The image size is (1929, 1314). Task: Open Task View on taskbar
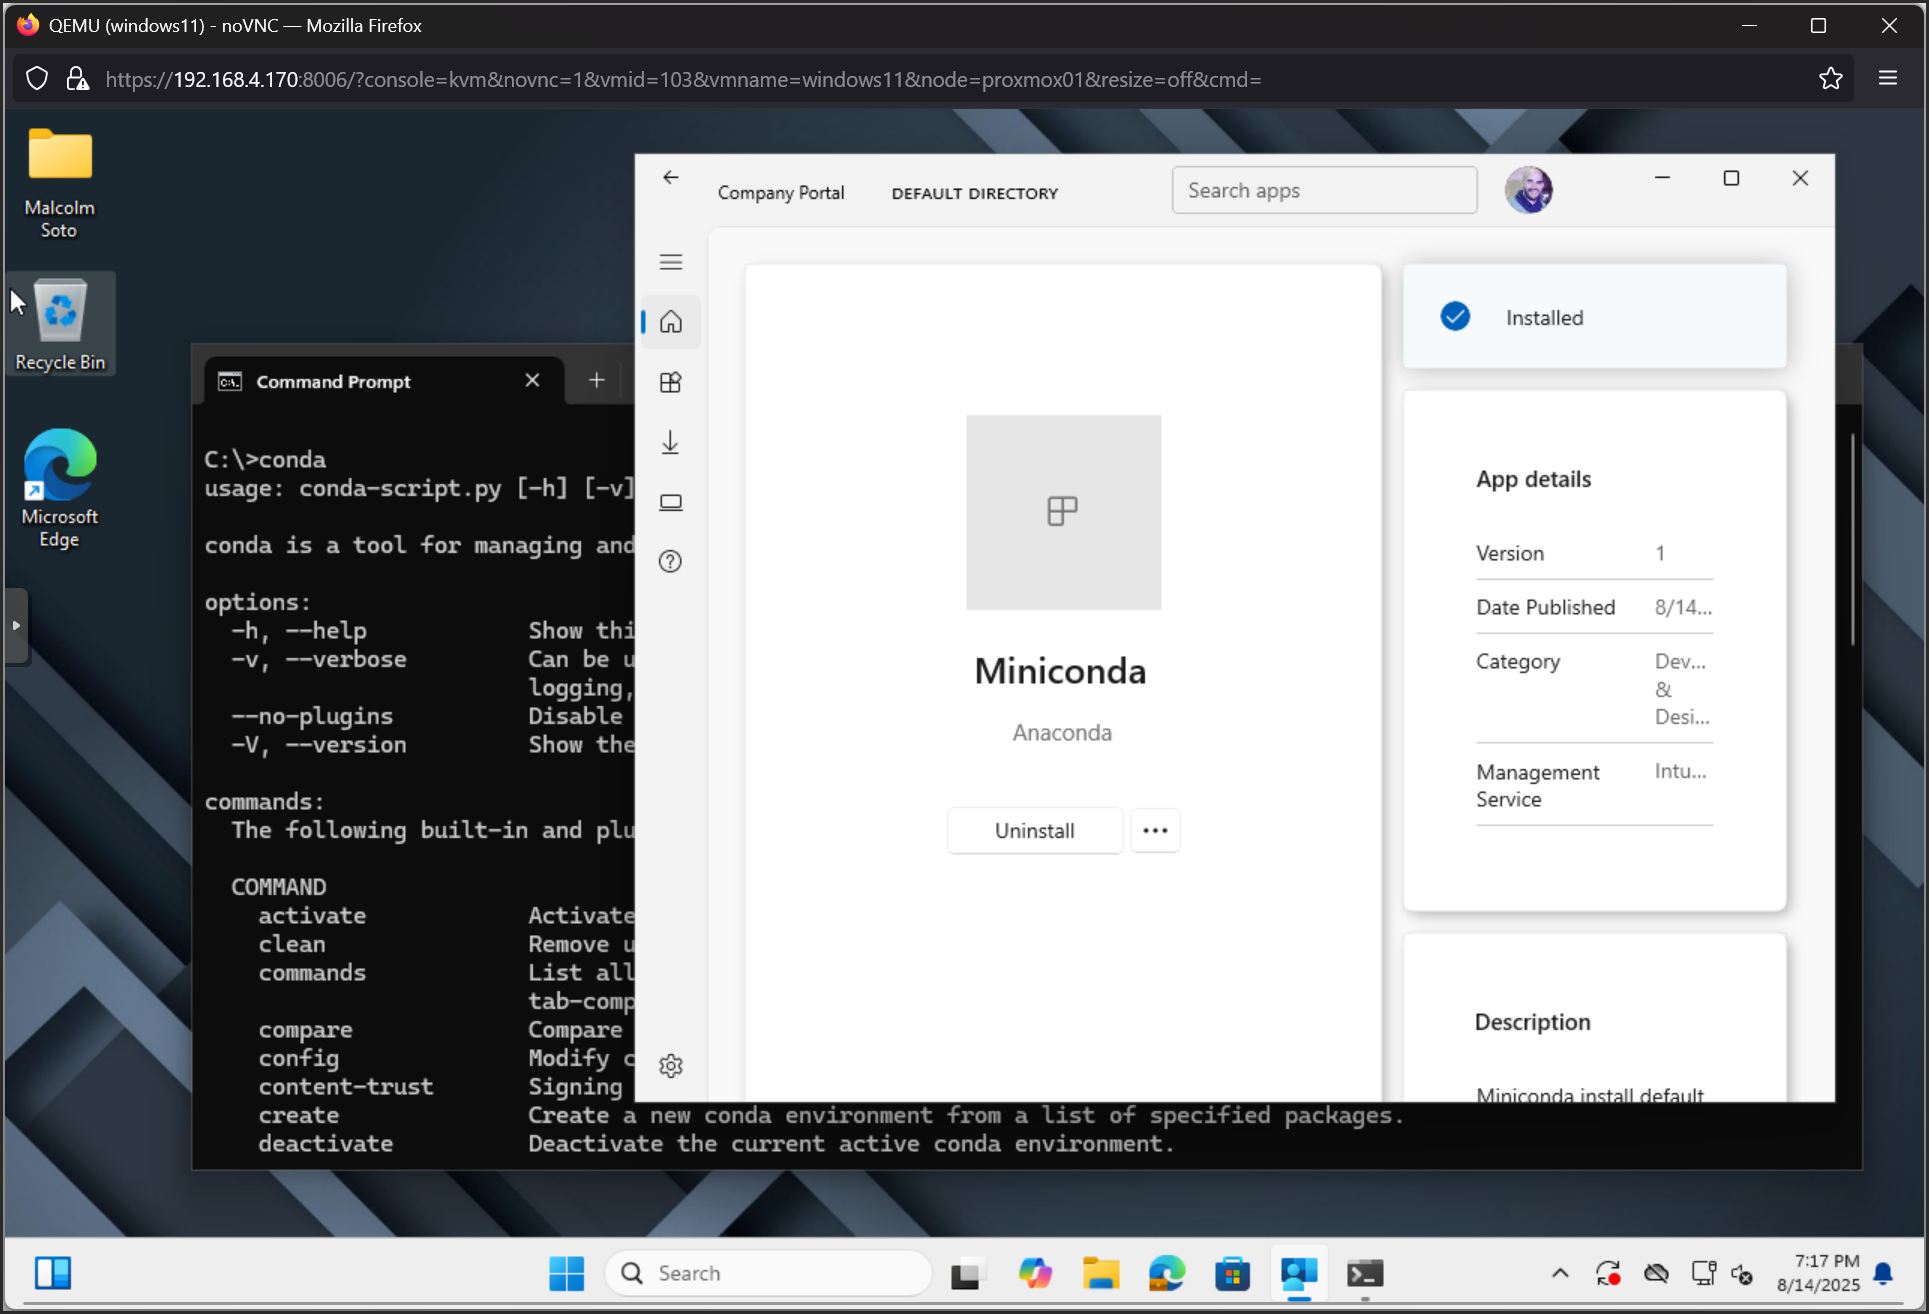coord(966,1273)
